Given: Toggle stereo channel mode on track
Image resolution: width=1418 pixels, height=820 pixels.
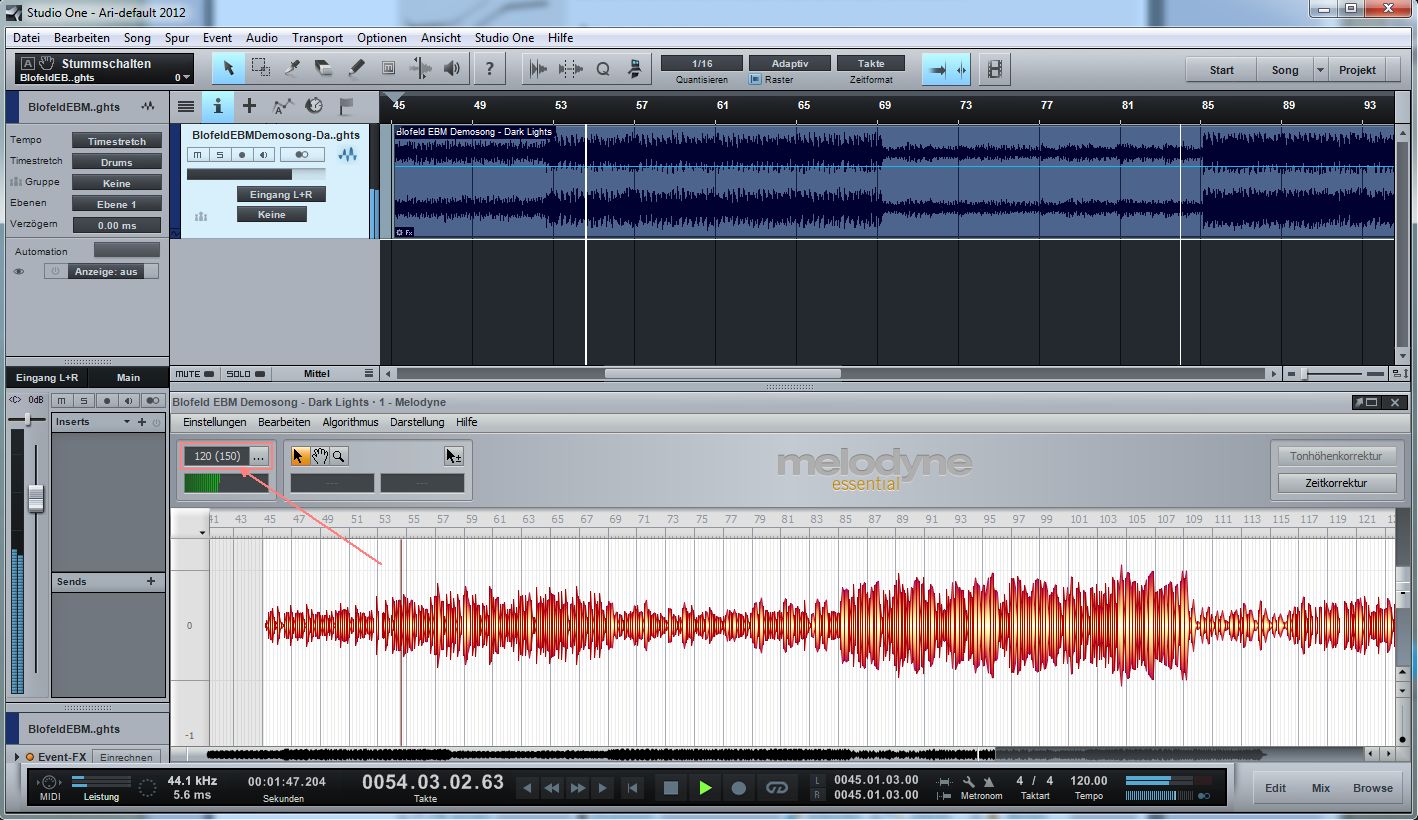Looking at the screenshot, I should 302,155.
